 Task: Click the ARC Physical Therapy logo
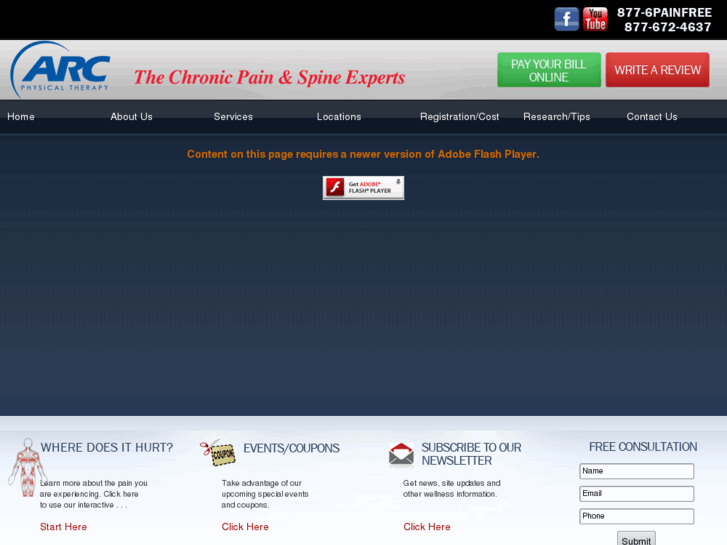[60, 70]
